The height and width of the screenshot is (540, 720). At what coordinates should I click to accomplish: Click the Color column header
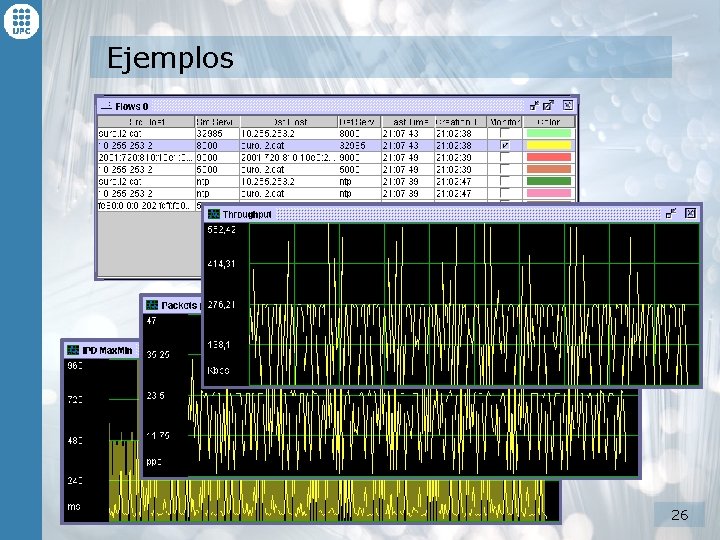pyautogui.click(x=549, y=122)
